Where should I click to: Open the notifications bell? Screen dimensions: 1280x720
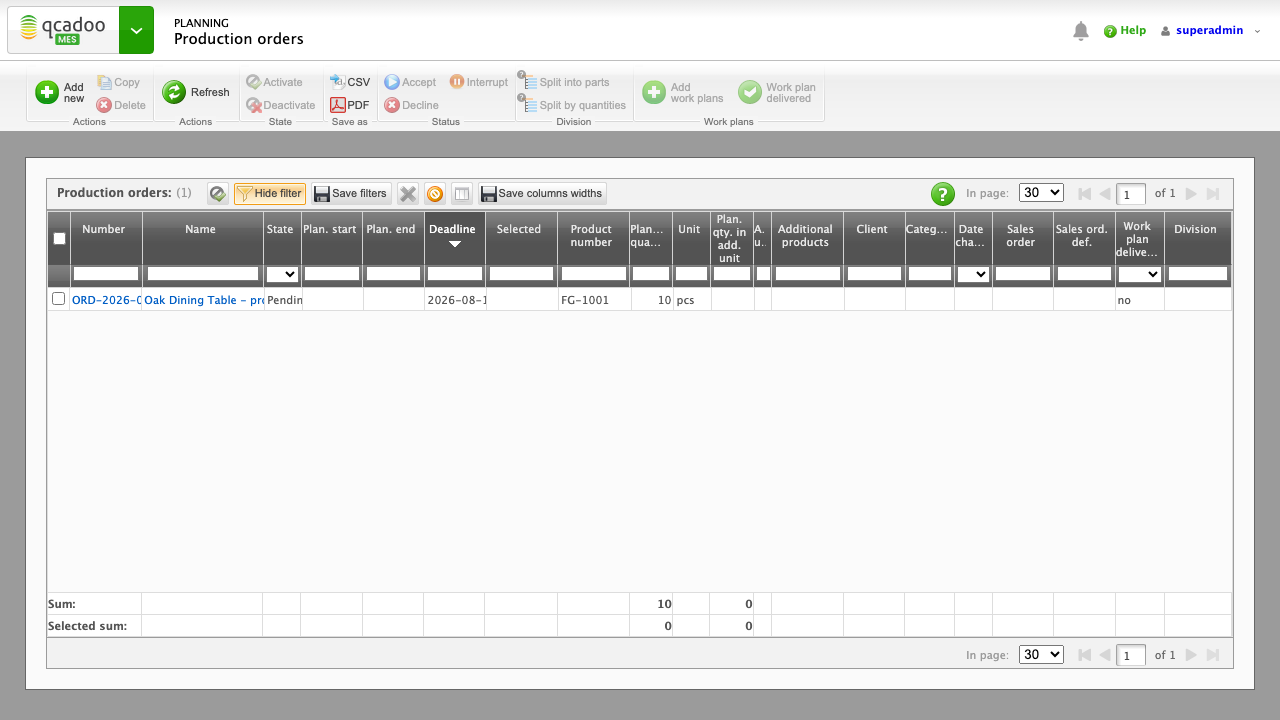(x=1081, y=31)
